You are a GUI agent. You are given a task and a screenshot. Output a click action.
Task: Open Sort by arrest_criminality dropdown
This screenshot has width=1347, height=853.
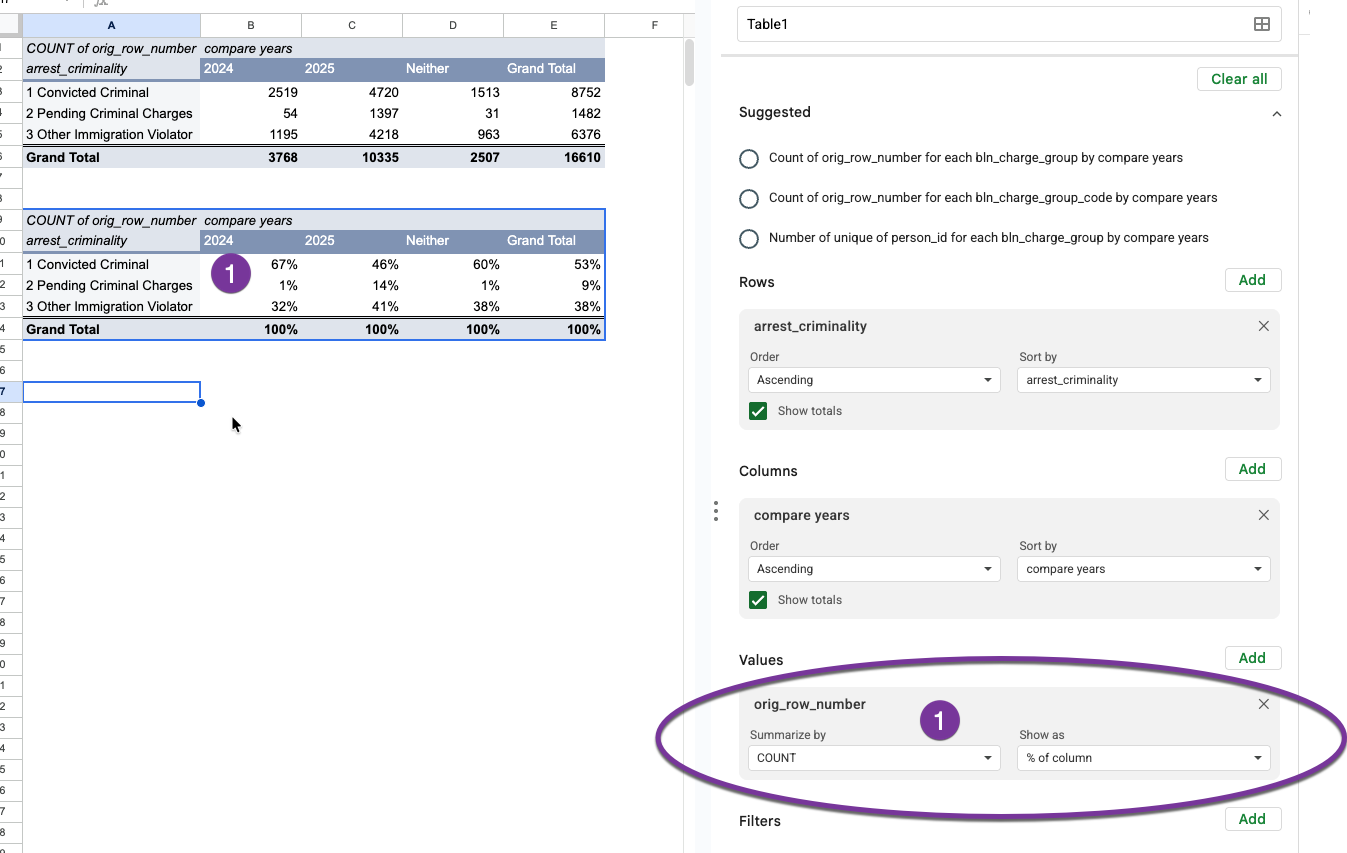pyautogui.click(x=1143, y=380)
